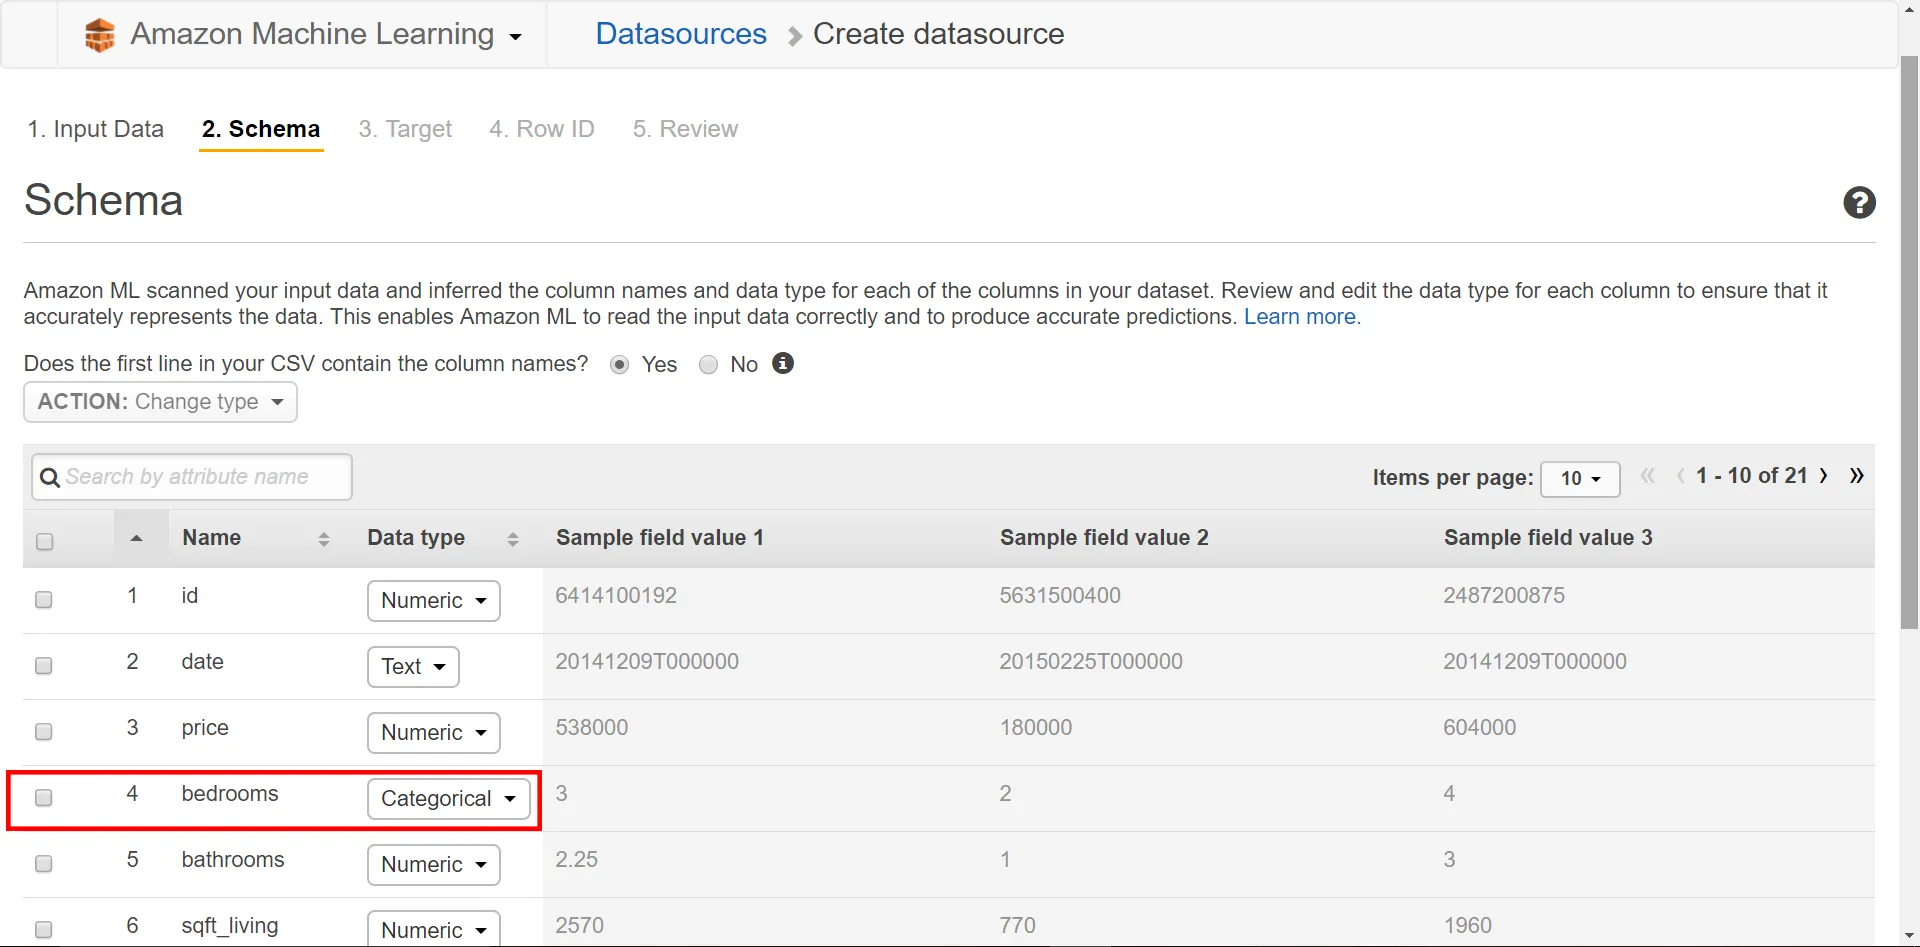The width and height of the screenshot is (1920, 947).
Task: Select Yes for column names in CSV
Action: [620, 365]
